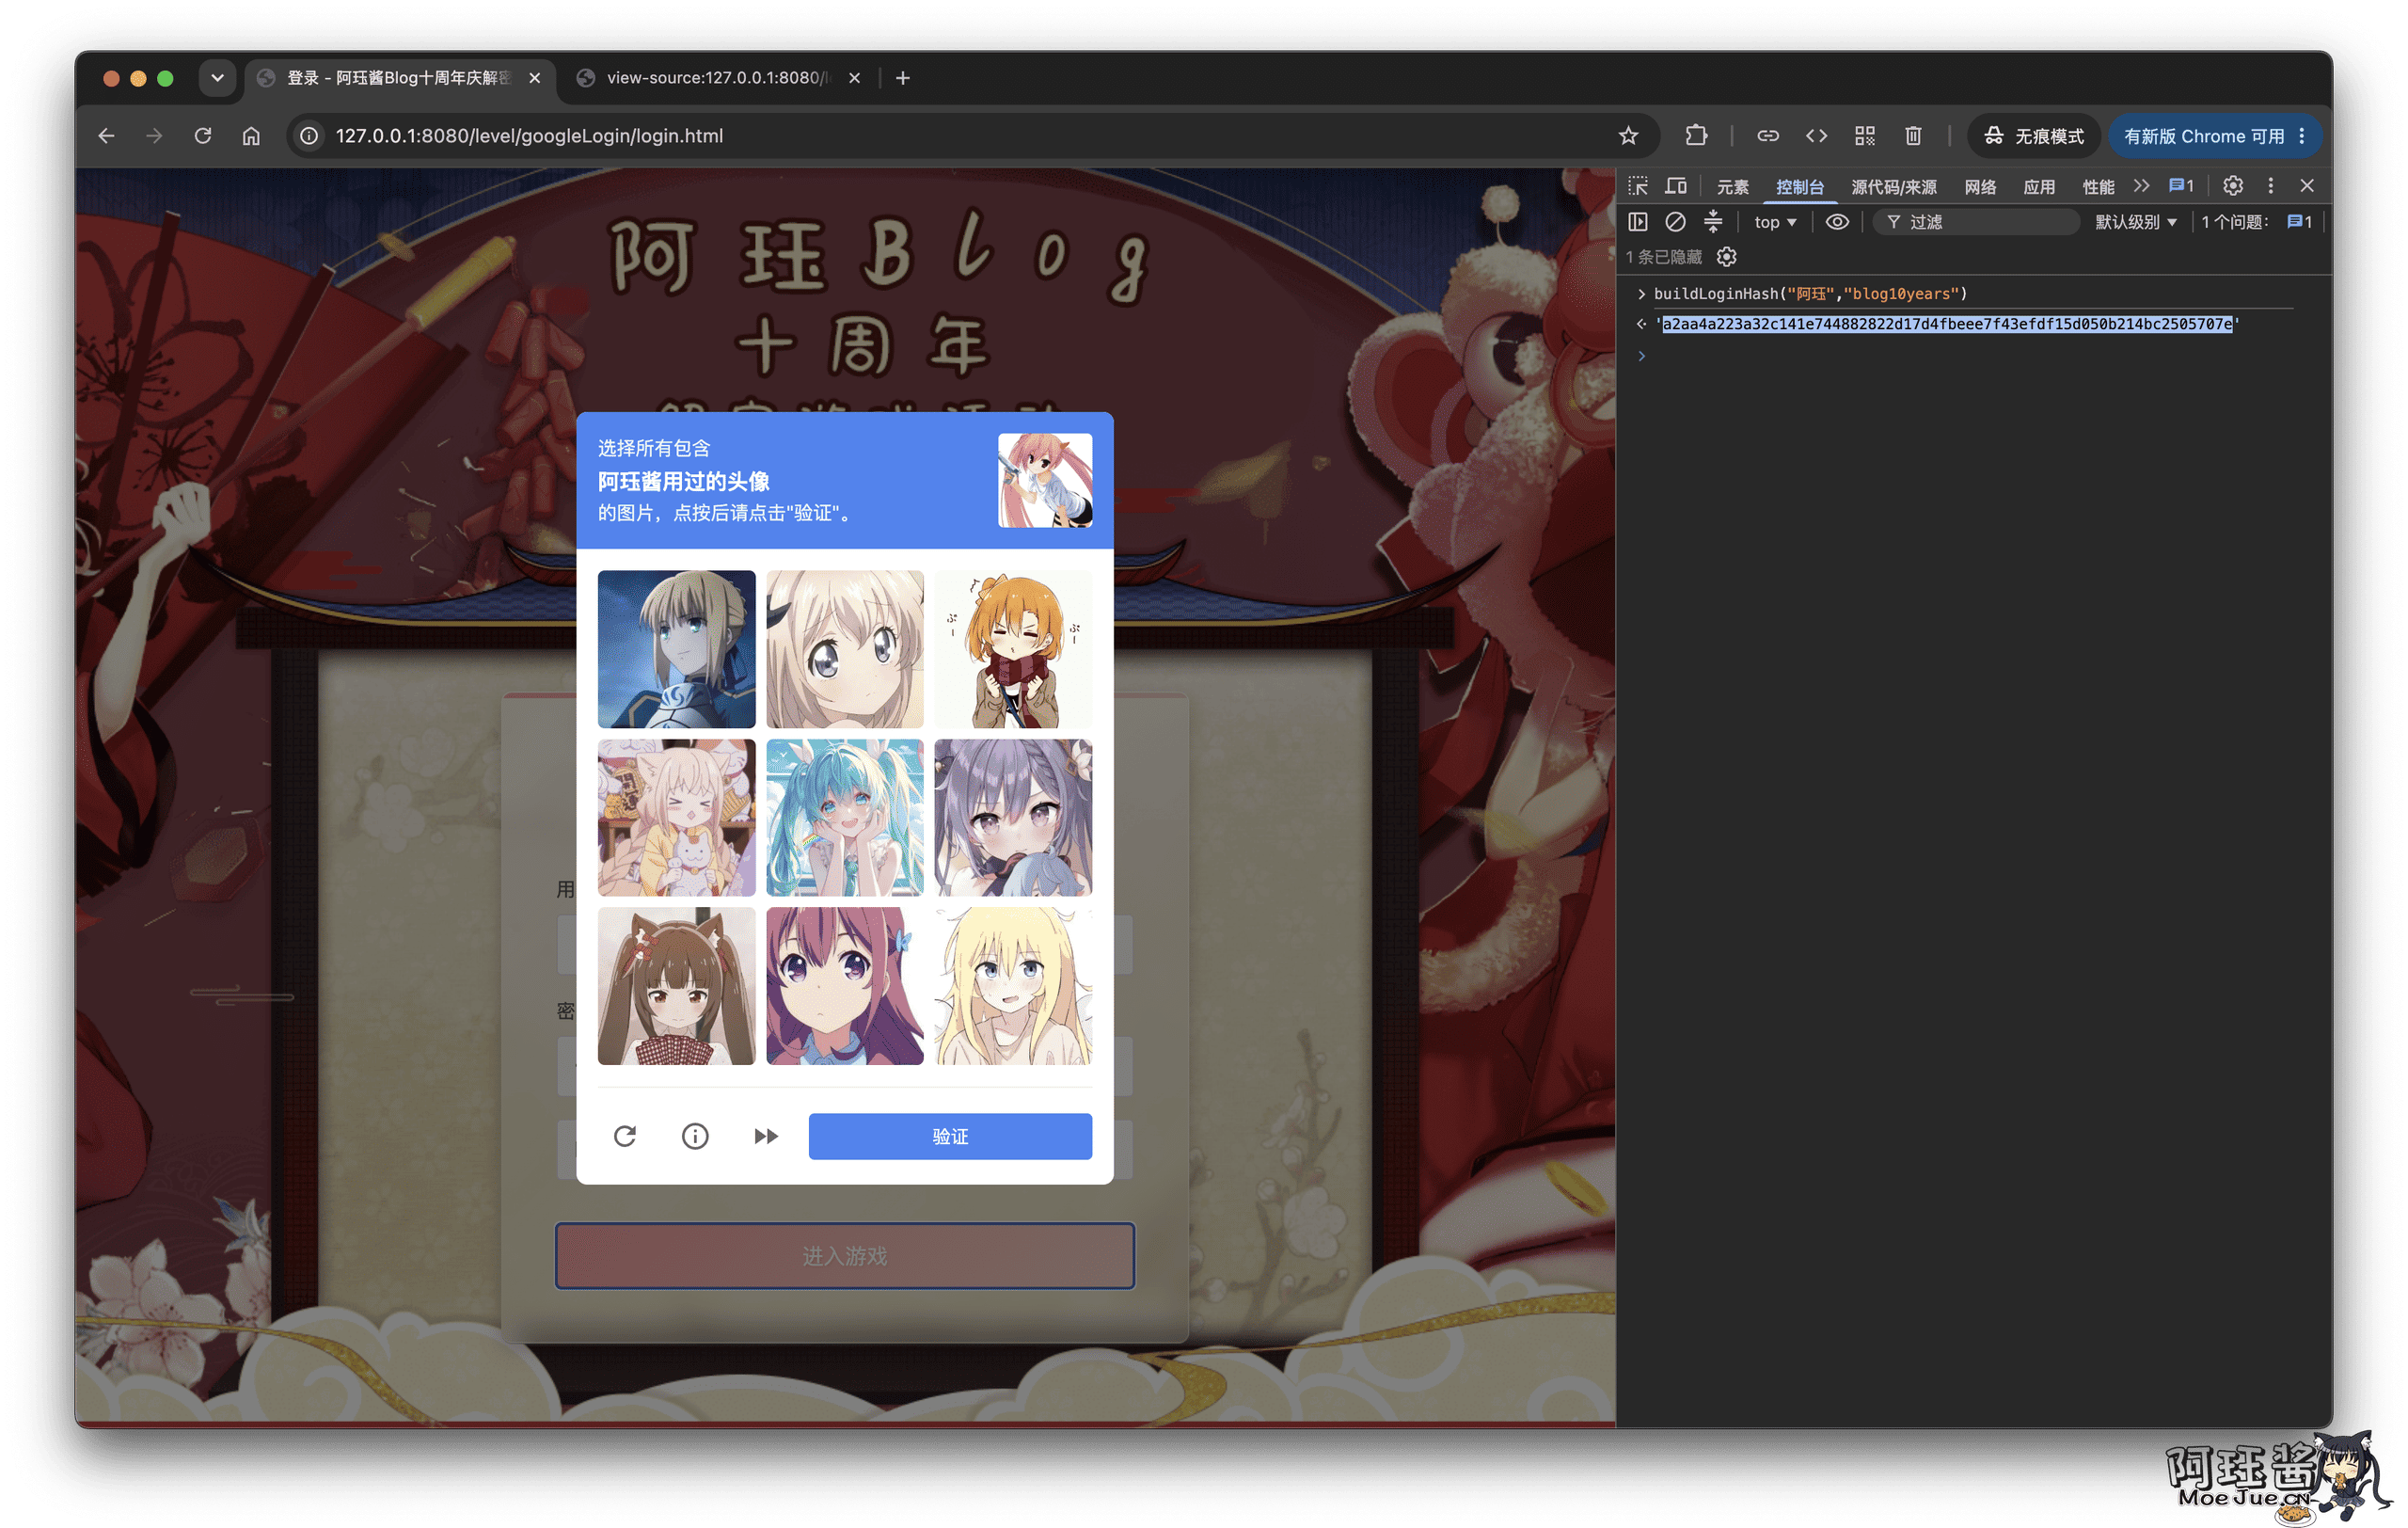Select the long blonde hair girl image
2408x1528 pixels.
(1013, 986)
